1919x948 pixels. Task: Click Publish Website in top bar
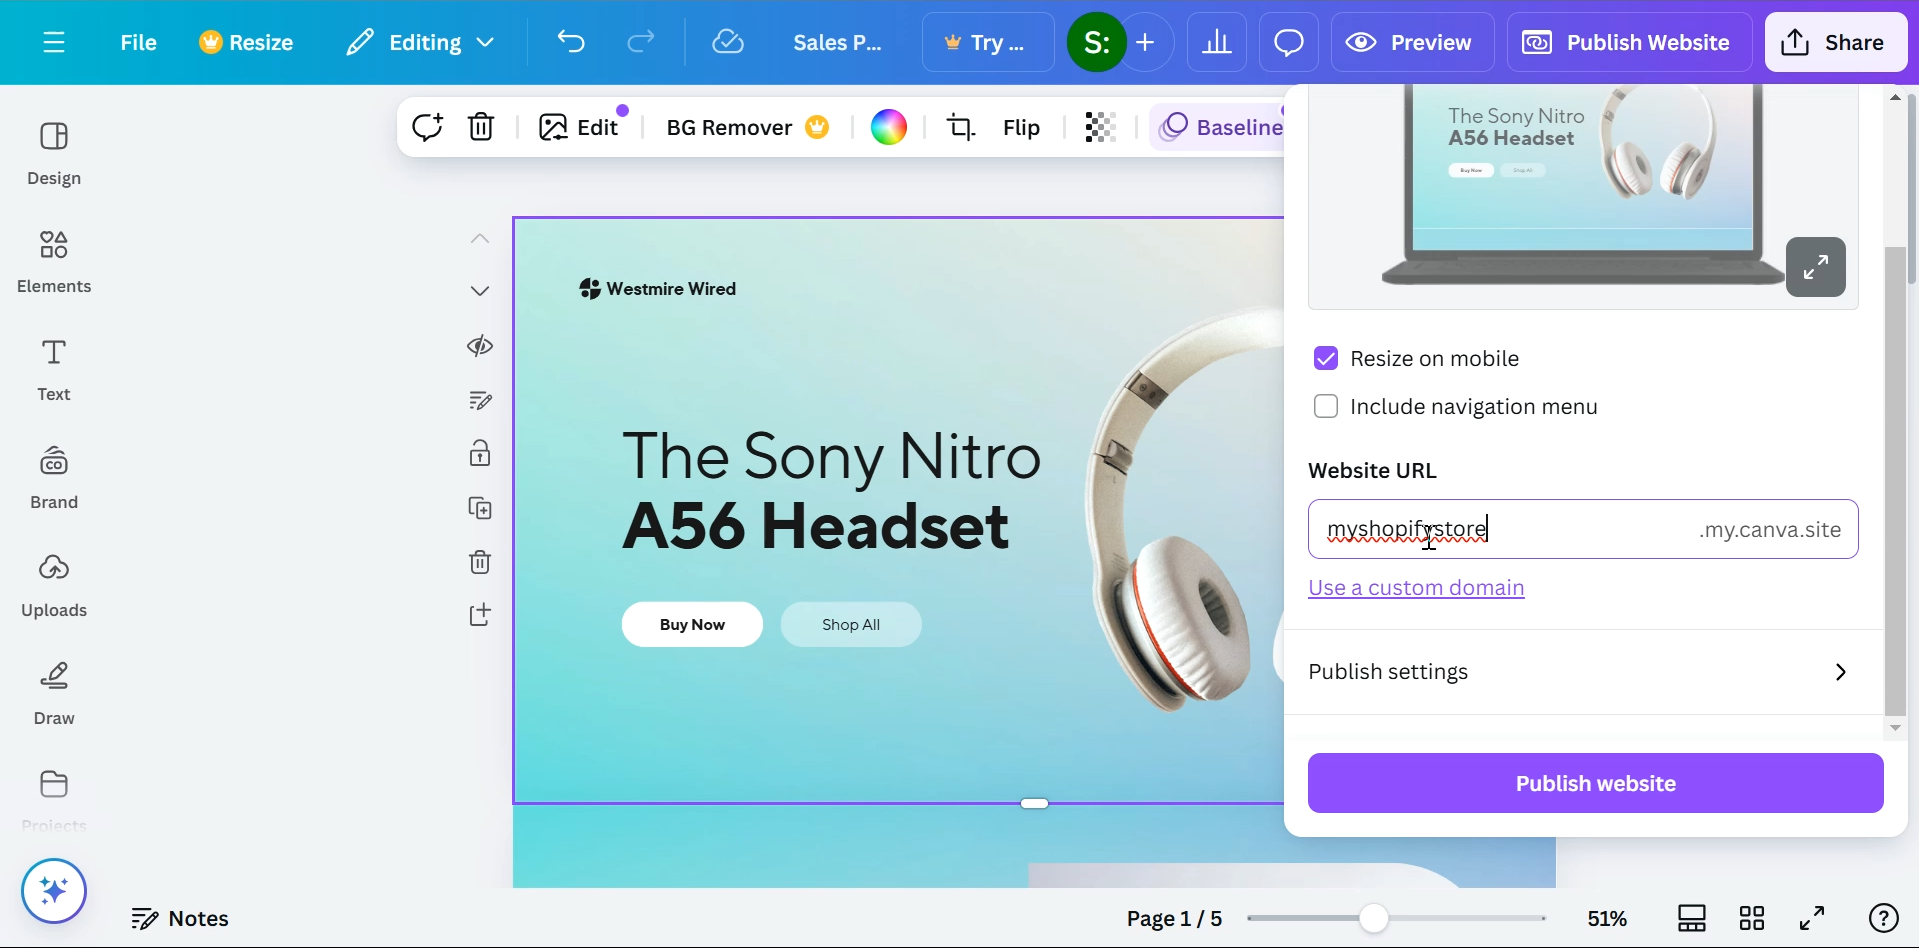(1629, 42)
